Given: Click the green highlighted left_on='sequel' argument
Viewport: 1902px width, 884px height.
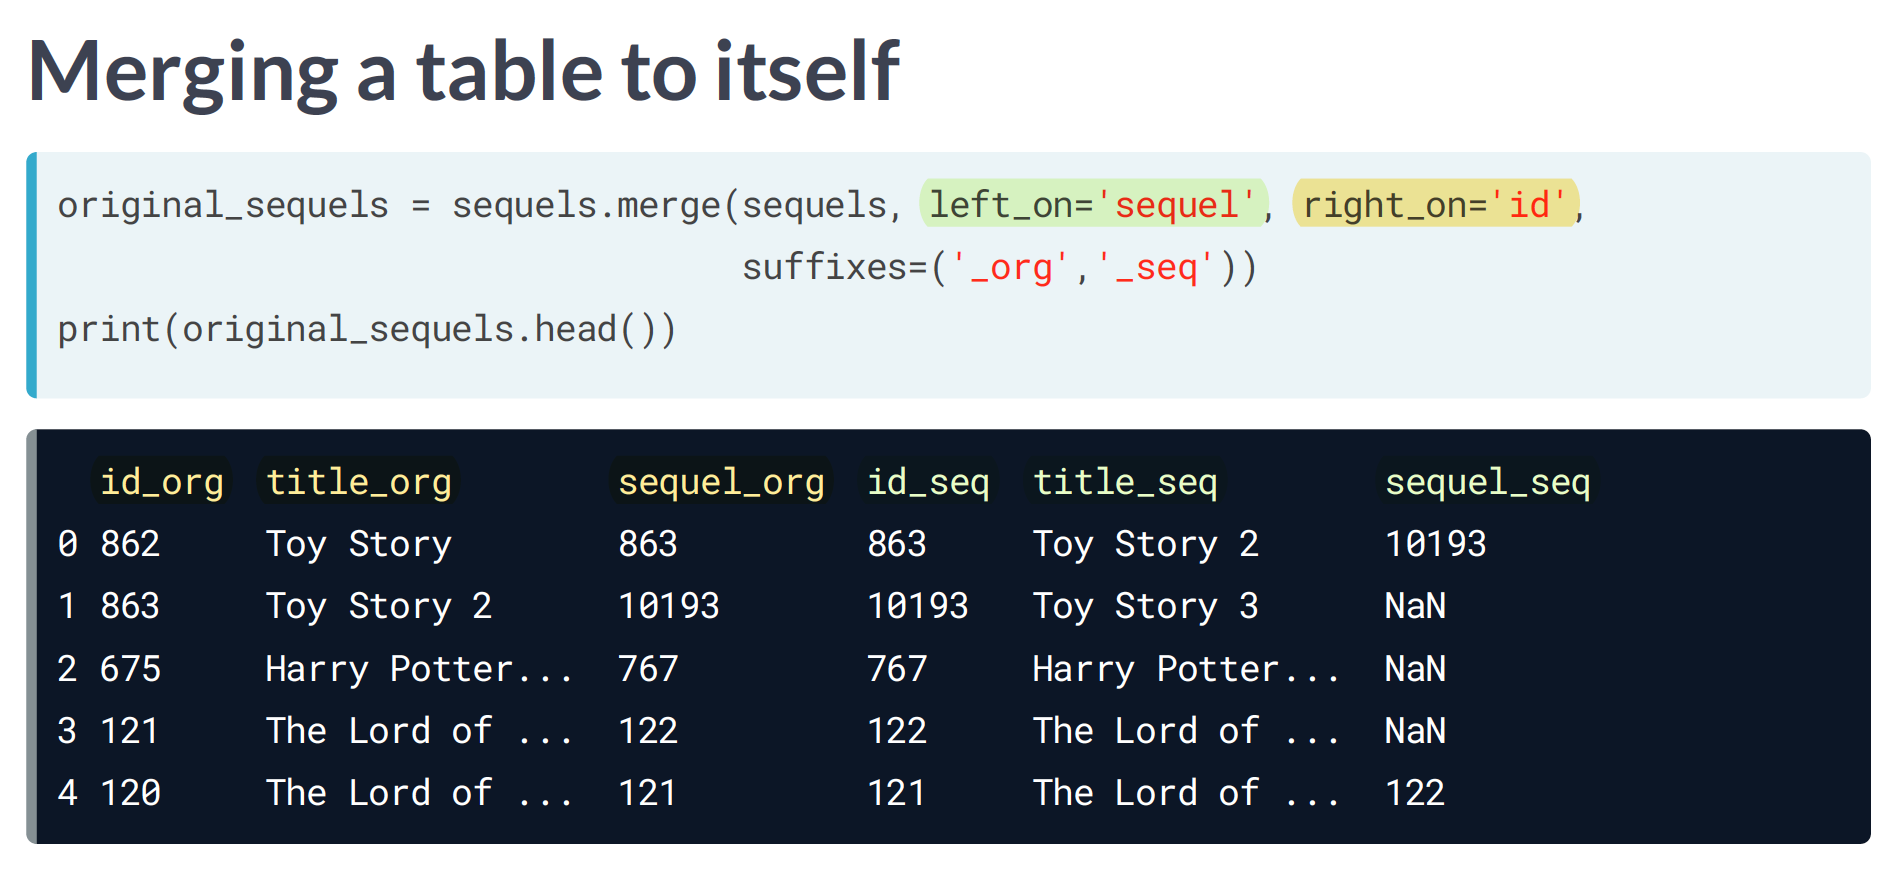Looking at the screenshot, I should (1093, 204).
